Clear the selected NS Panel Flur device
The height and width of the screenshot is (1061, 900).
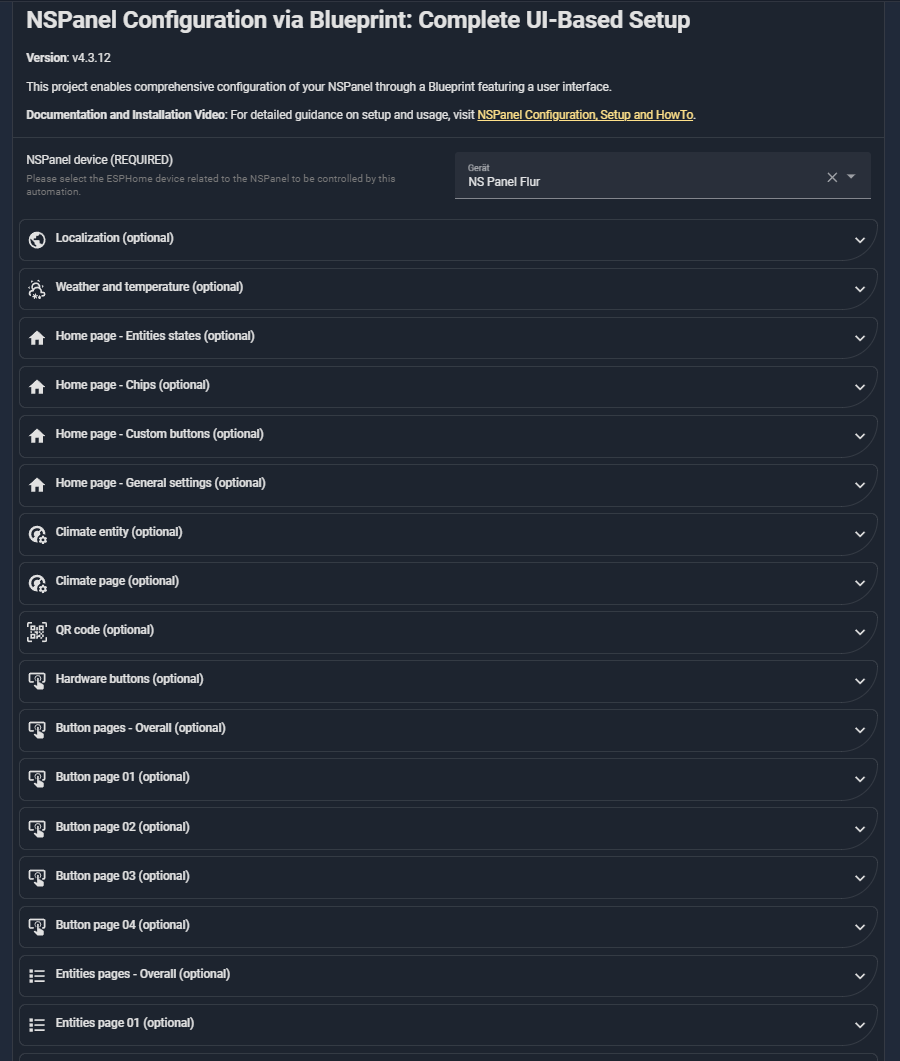point(832,177)
